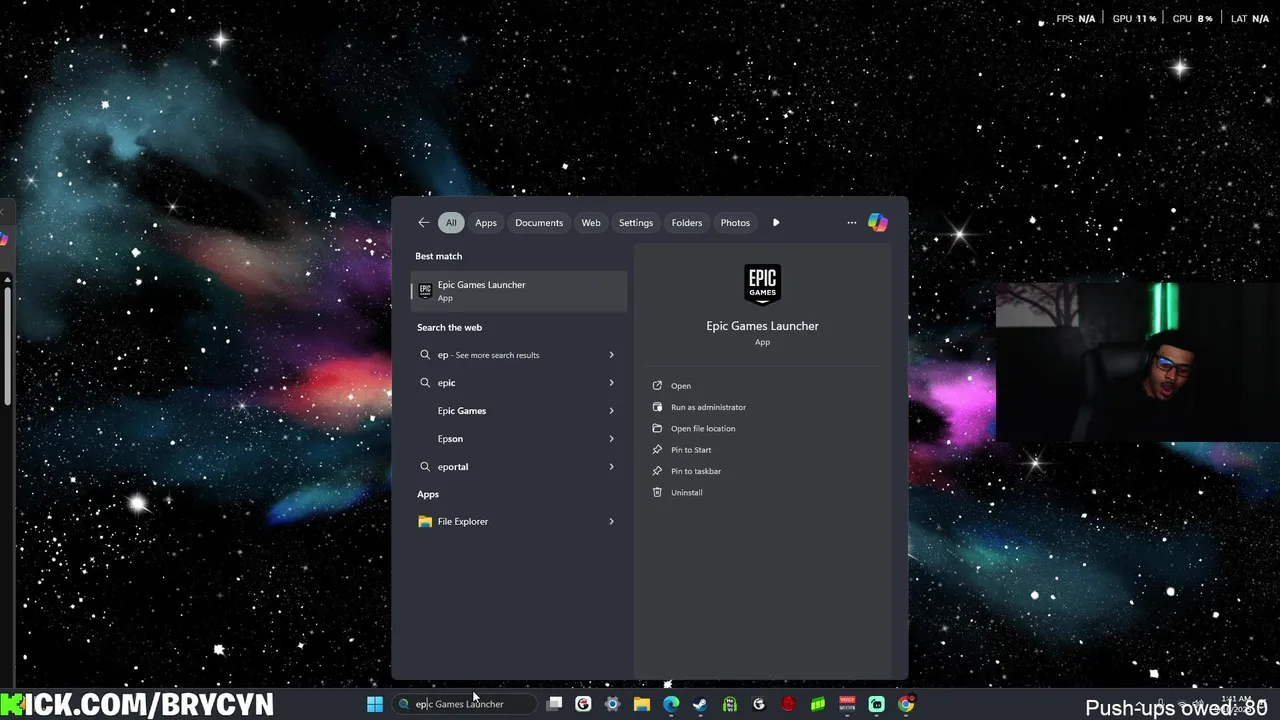Screen dimensions: 1280x720
Task: Open the Voicemeeter taskbar icon
Action: tap(847, 704)
